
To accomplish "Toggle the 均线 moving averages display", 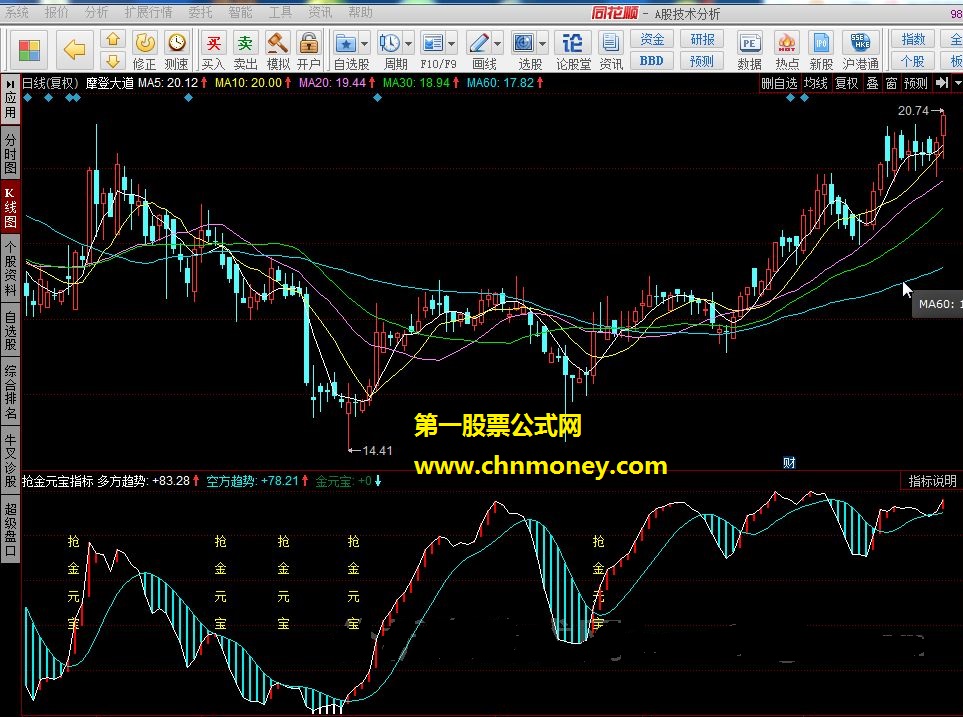I will pos(816,83).
